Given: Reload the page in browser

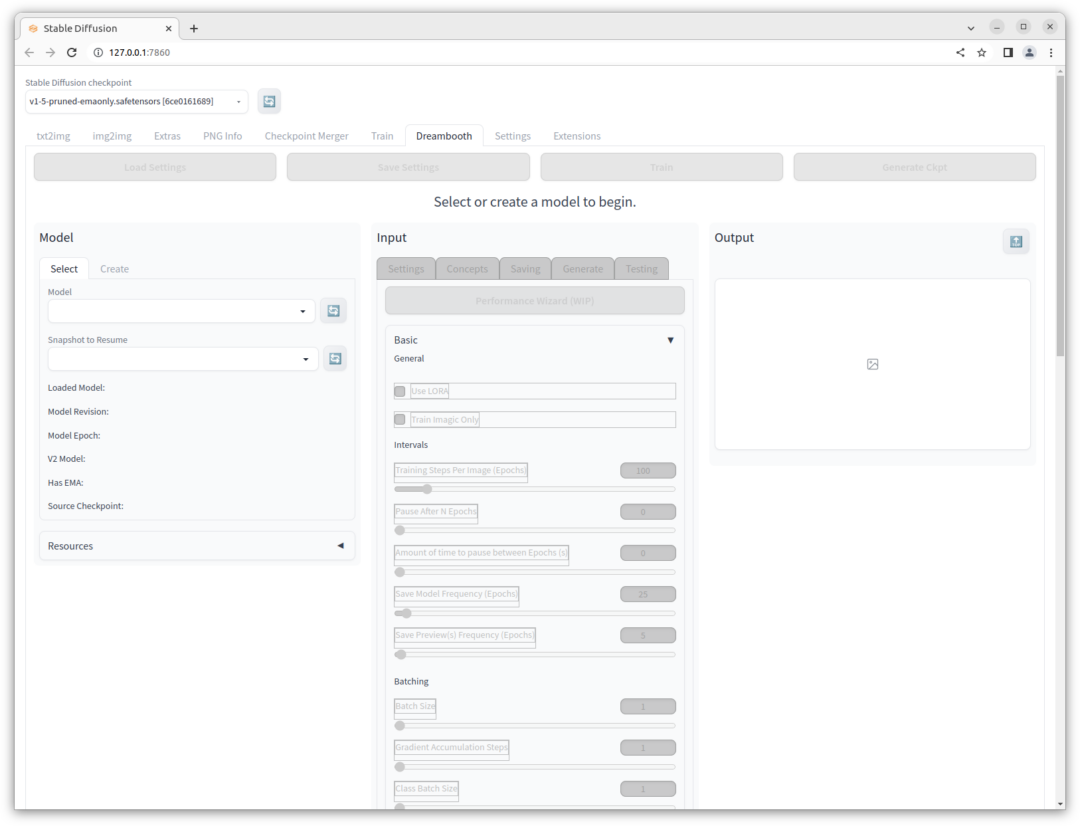Looking at the screenshot, I should (72, 53).
